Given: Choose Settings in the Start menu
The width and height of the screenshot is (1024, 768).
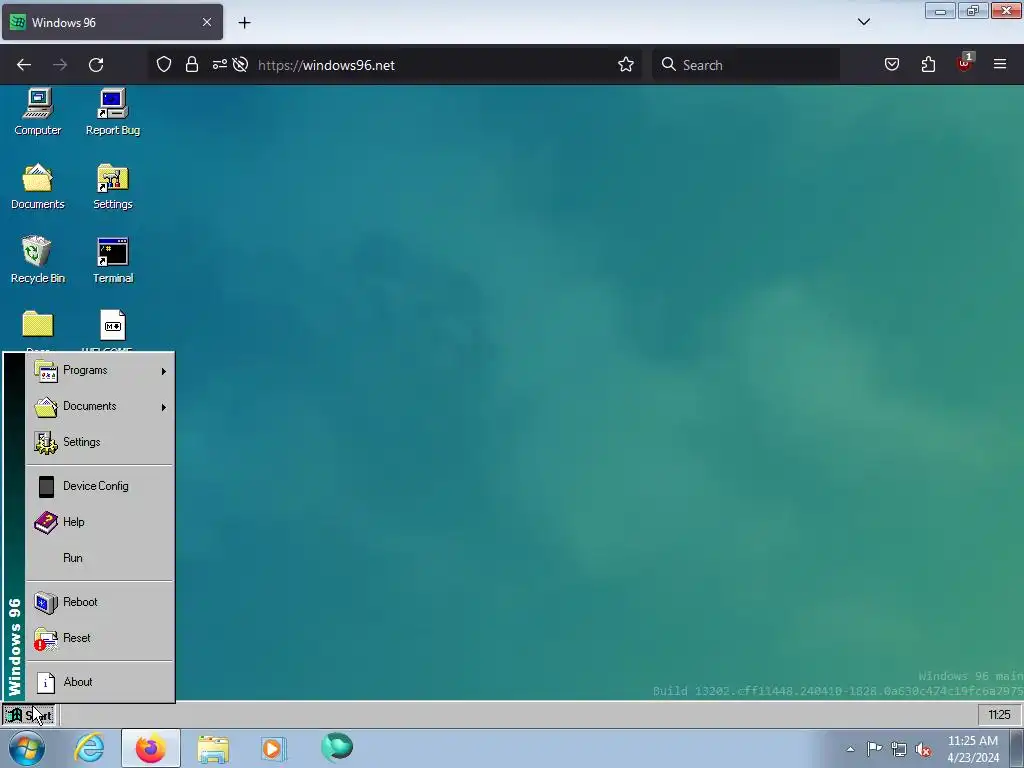Looking at the screenshot, I should 100,442.
